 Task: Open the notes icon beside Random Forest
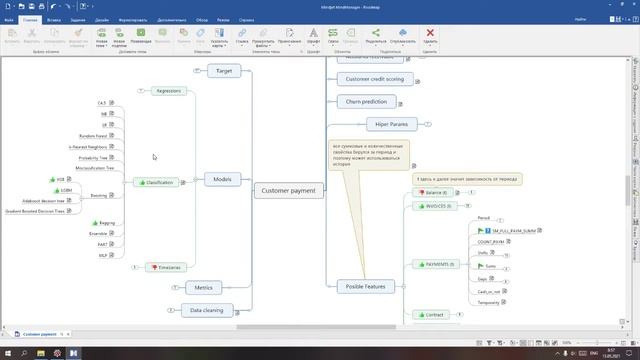click(x=111, y=136)
